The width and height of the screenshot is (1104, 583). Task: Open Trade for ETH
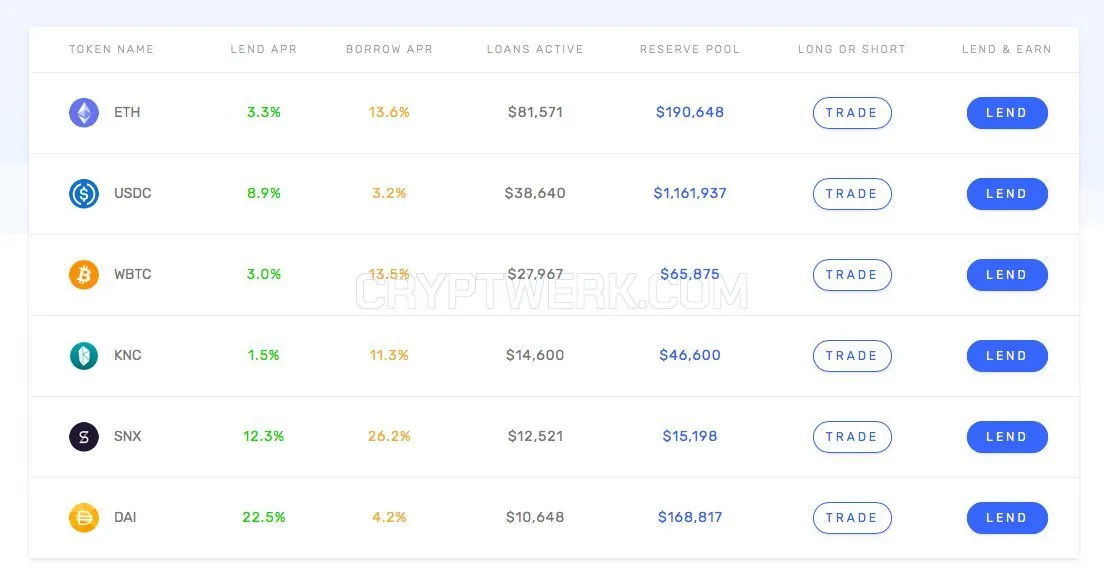tap(852, 113)
